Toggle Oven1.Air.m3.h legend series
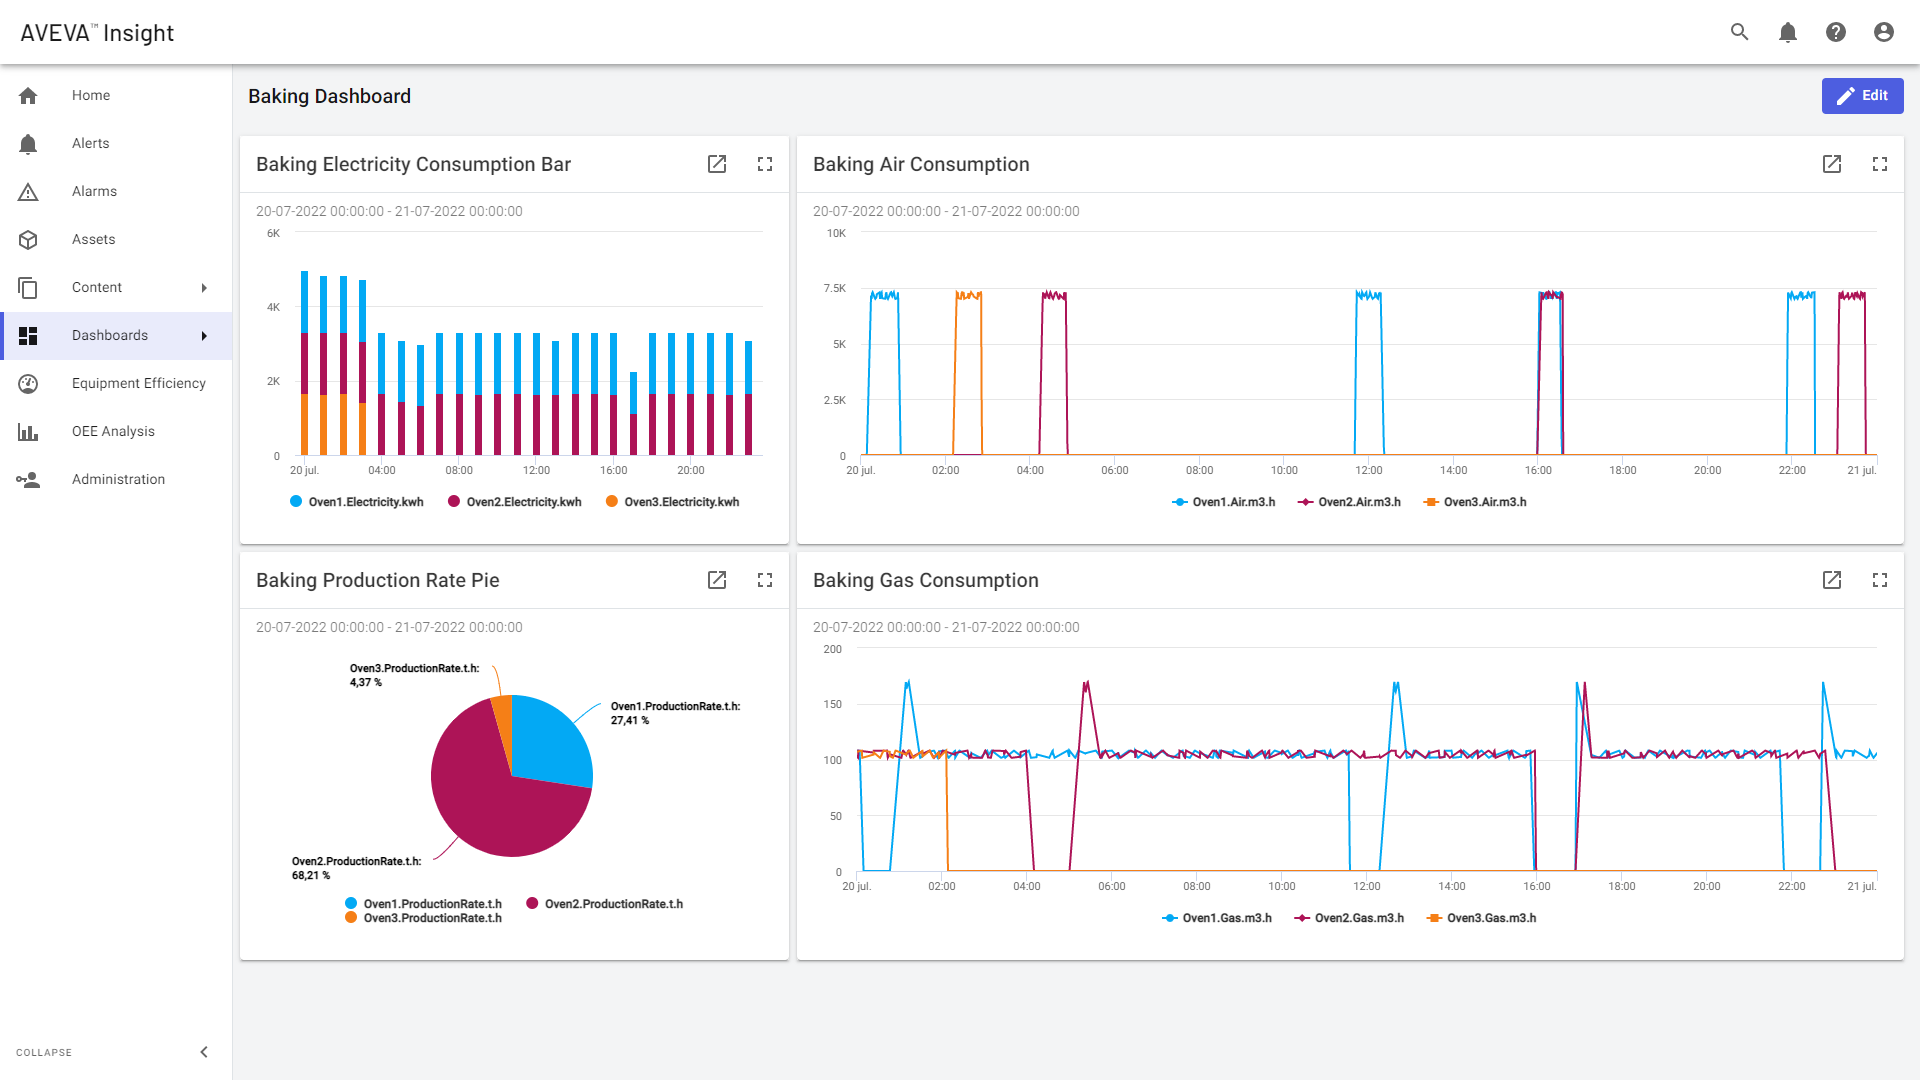 [1224, 502]
